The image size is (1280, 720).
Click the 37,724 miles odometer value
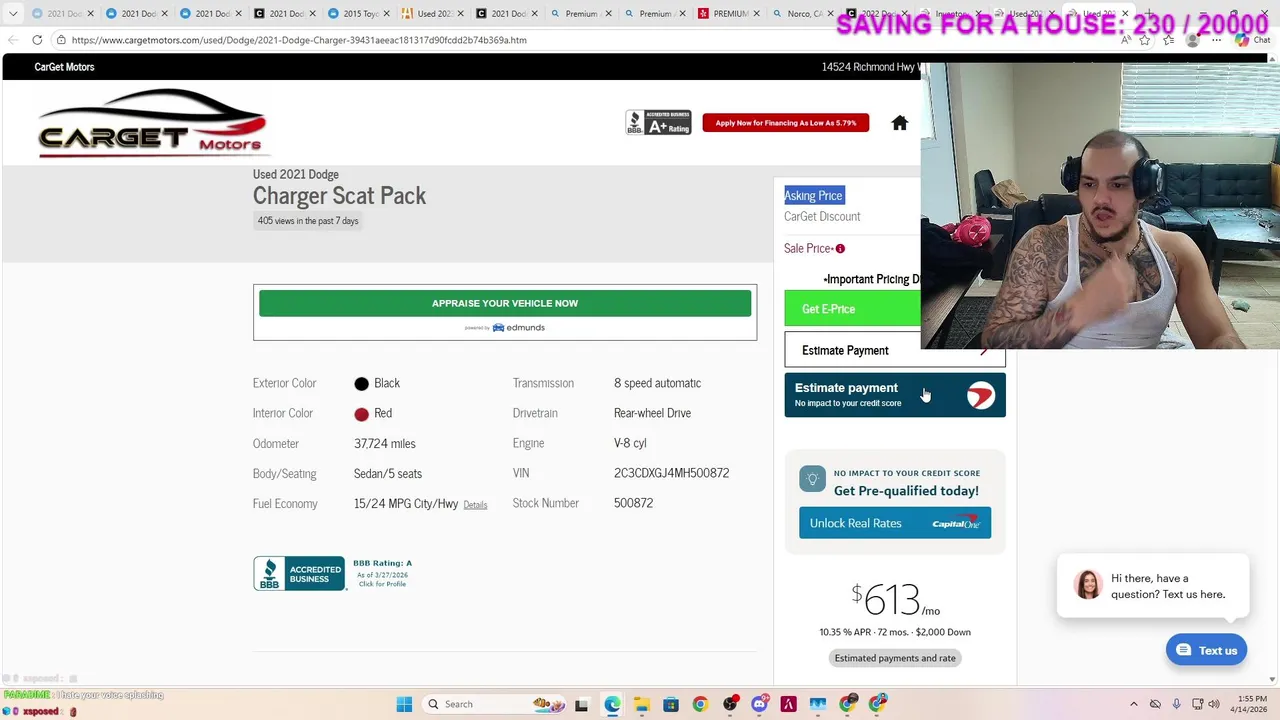click(x=384, y=444)
